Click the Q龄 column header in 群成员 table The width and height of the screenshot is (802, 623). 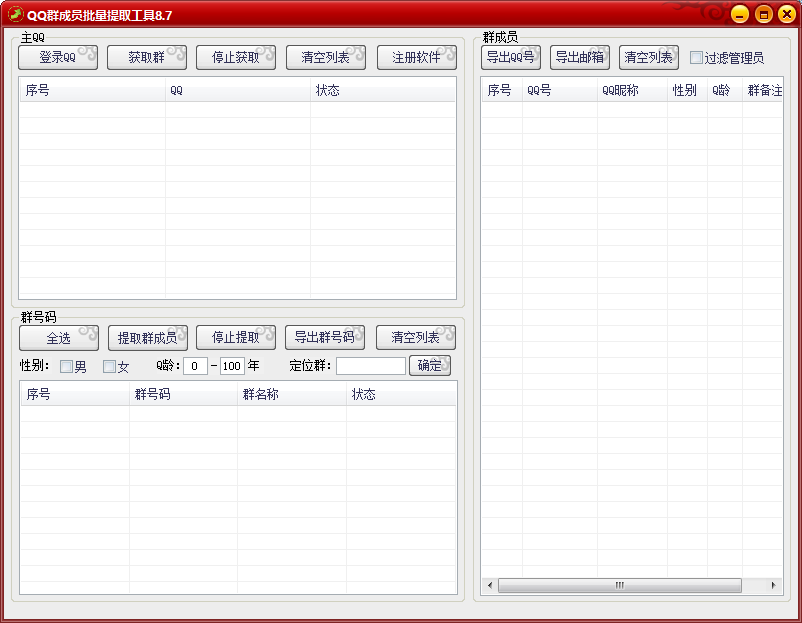click(x=725, y=90)
